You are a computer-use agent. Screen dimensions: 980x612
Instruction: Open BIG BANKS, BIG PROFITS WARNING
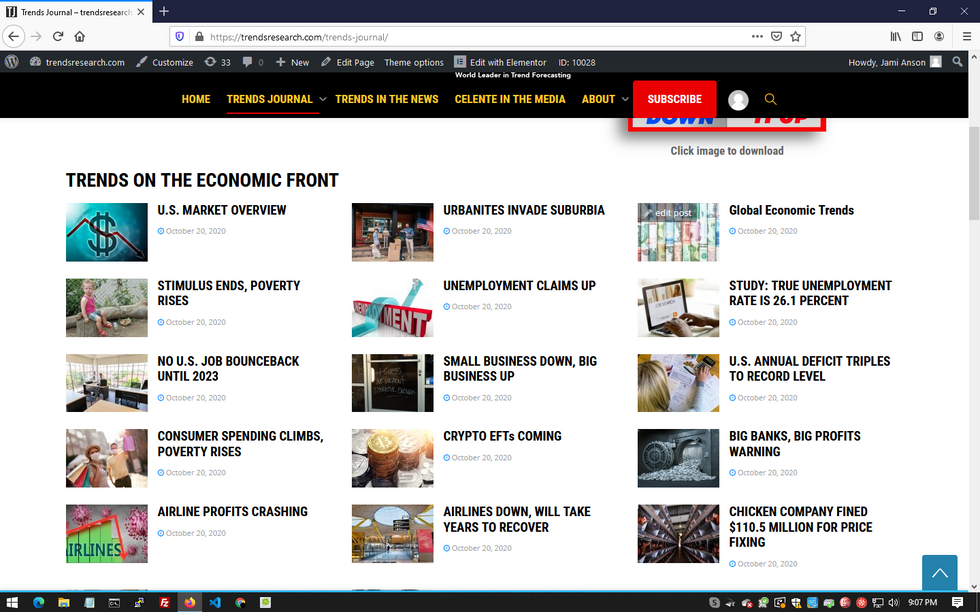(x=794, y=444)
